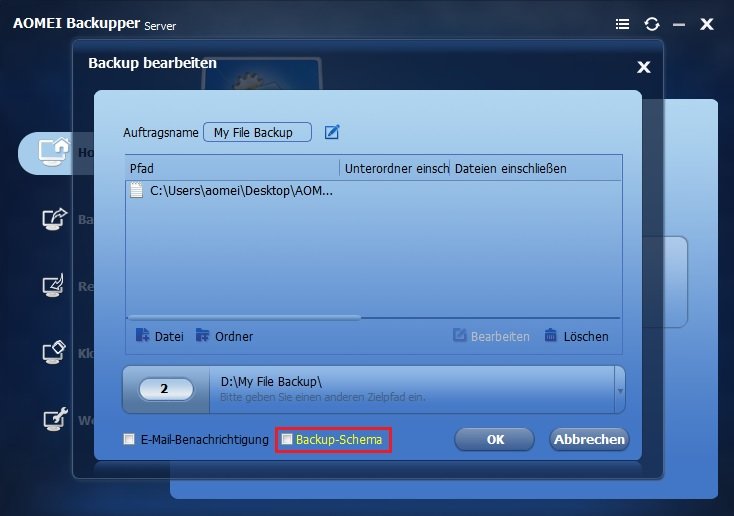This screenshot has height=516, width=734.
Task: Open the main menu list icon
Action: tap(622, 24)
